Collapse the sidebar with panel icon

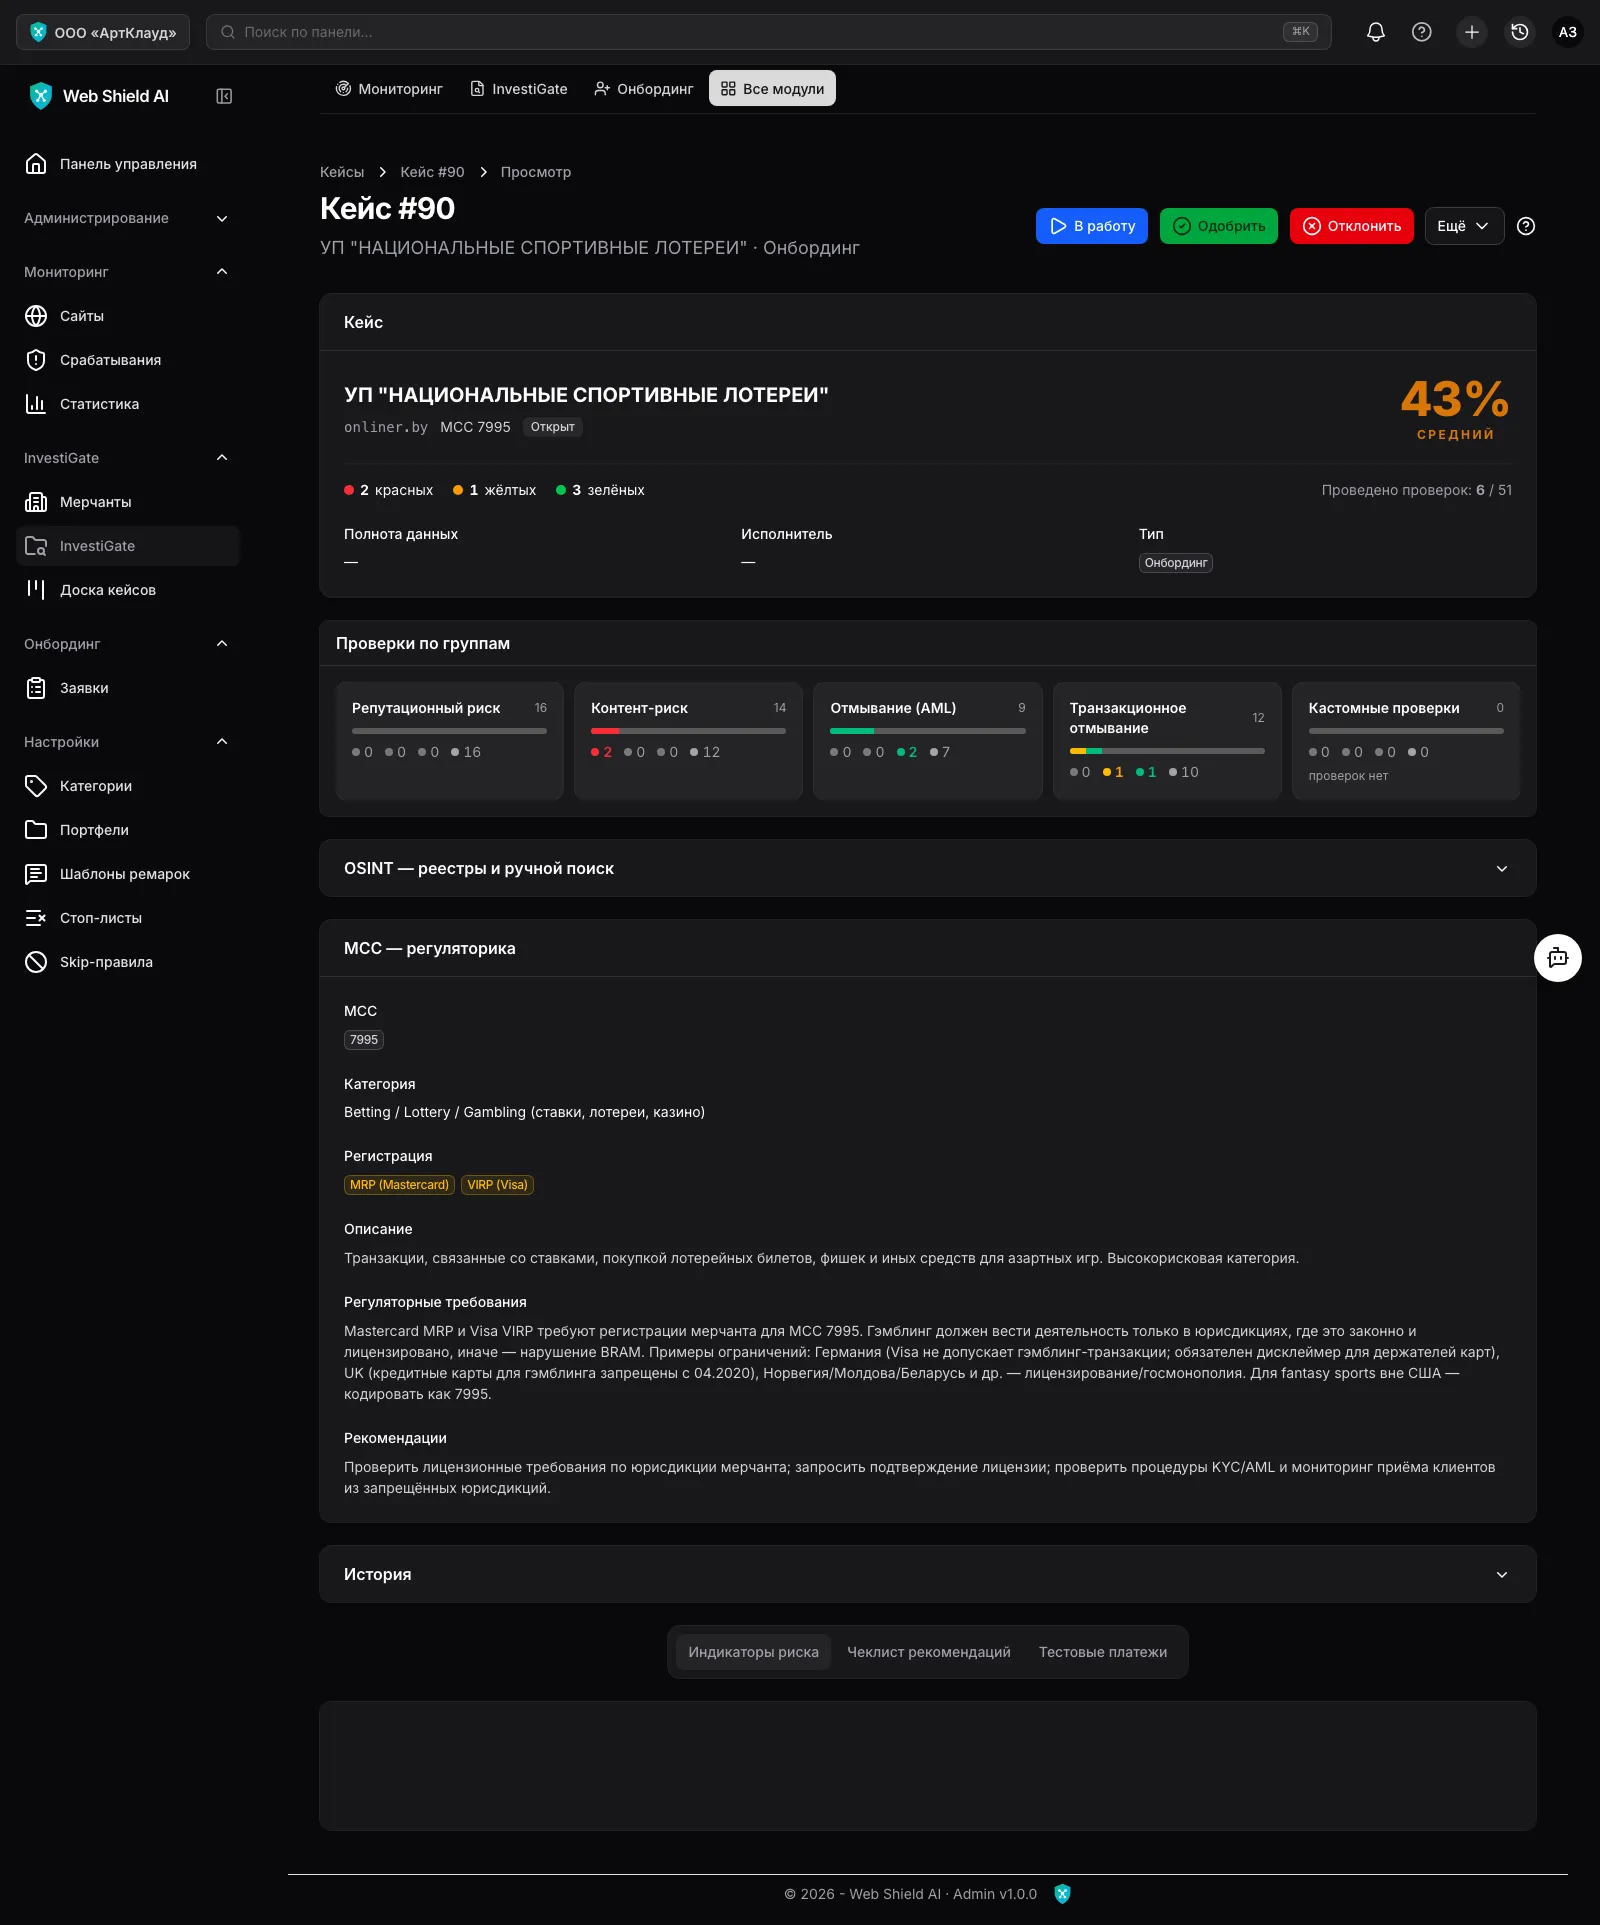pyautogui.click(x=224, y=96)
